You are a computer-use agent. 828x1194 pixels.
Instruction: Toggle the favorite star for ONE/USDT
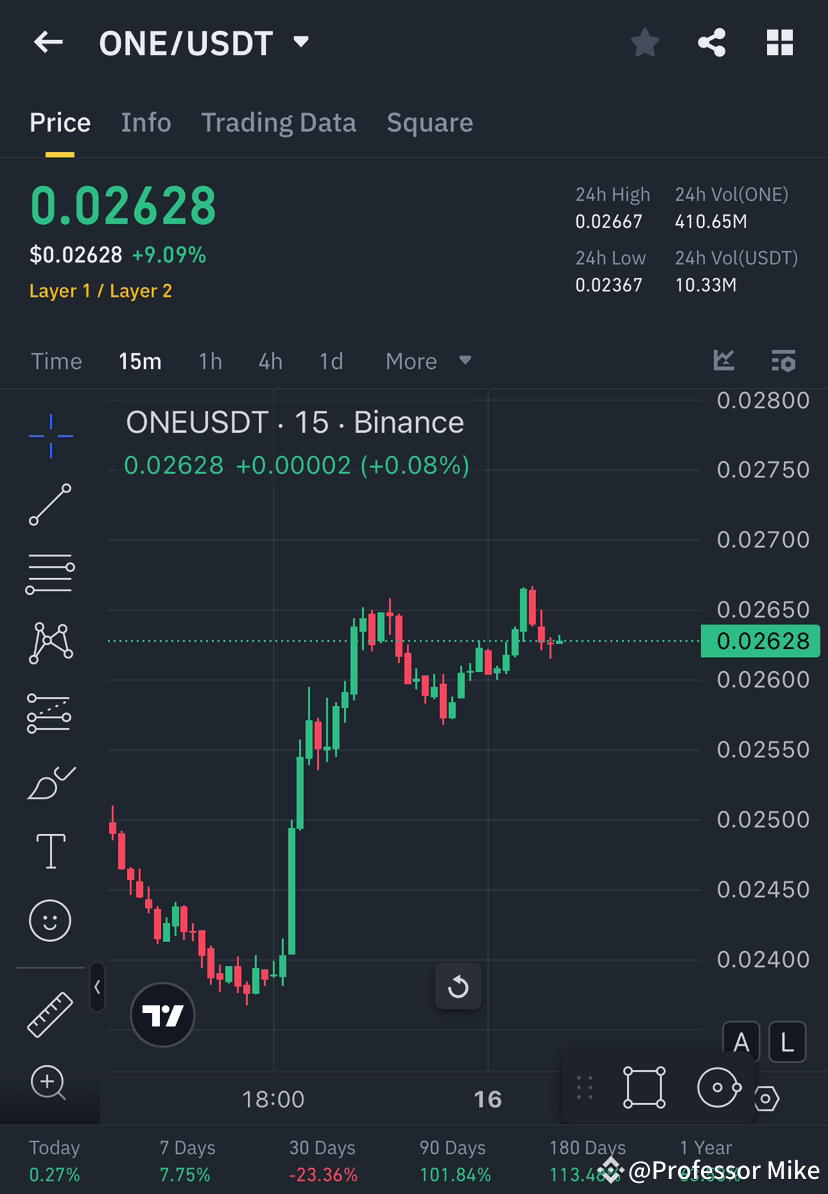[644, 42]
